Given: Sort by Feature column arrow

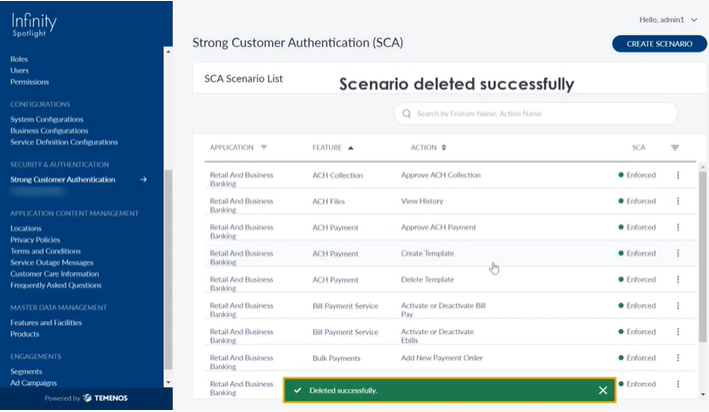Looking at the screenshot, I should tap(351, 147).
